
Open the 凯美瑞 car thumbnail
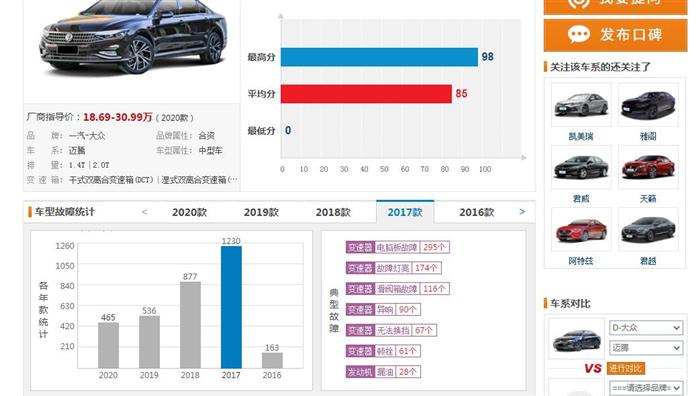581,104
